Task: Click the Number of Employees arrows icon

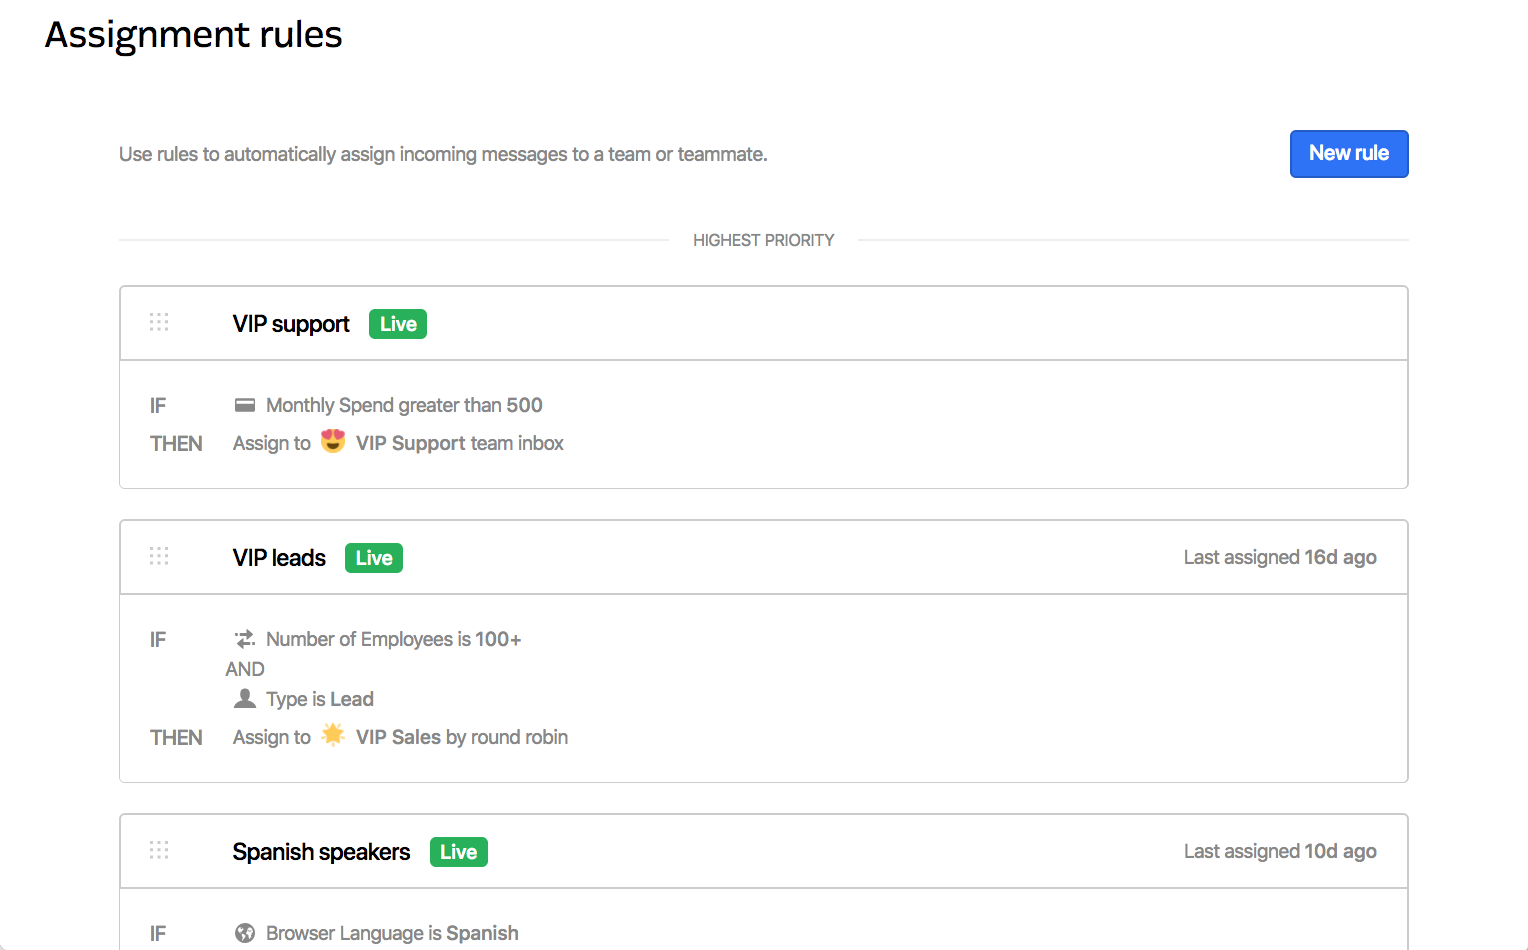Action: (x=245, y=639)
